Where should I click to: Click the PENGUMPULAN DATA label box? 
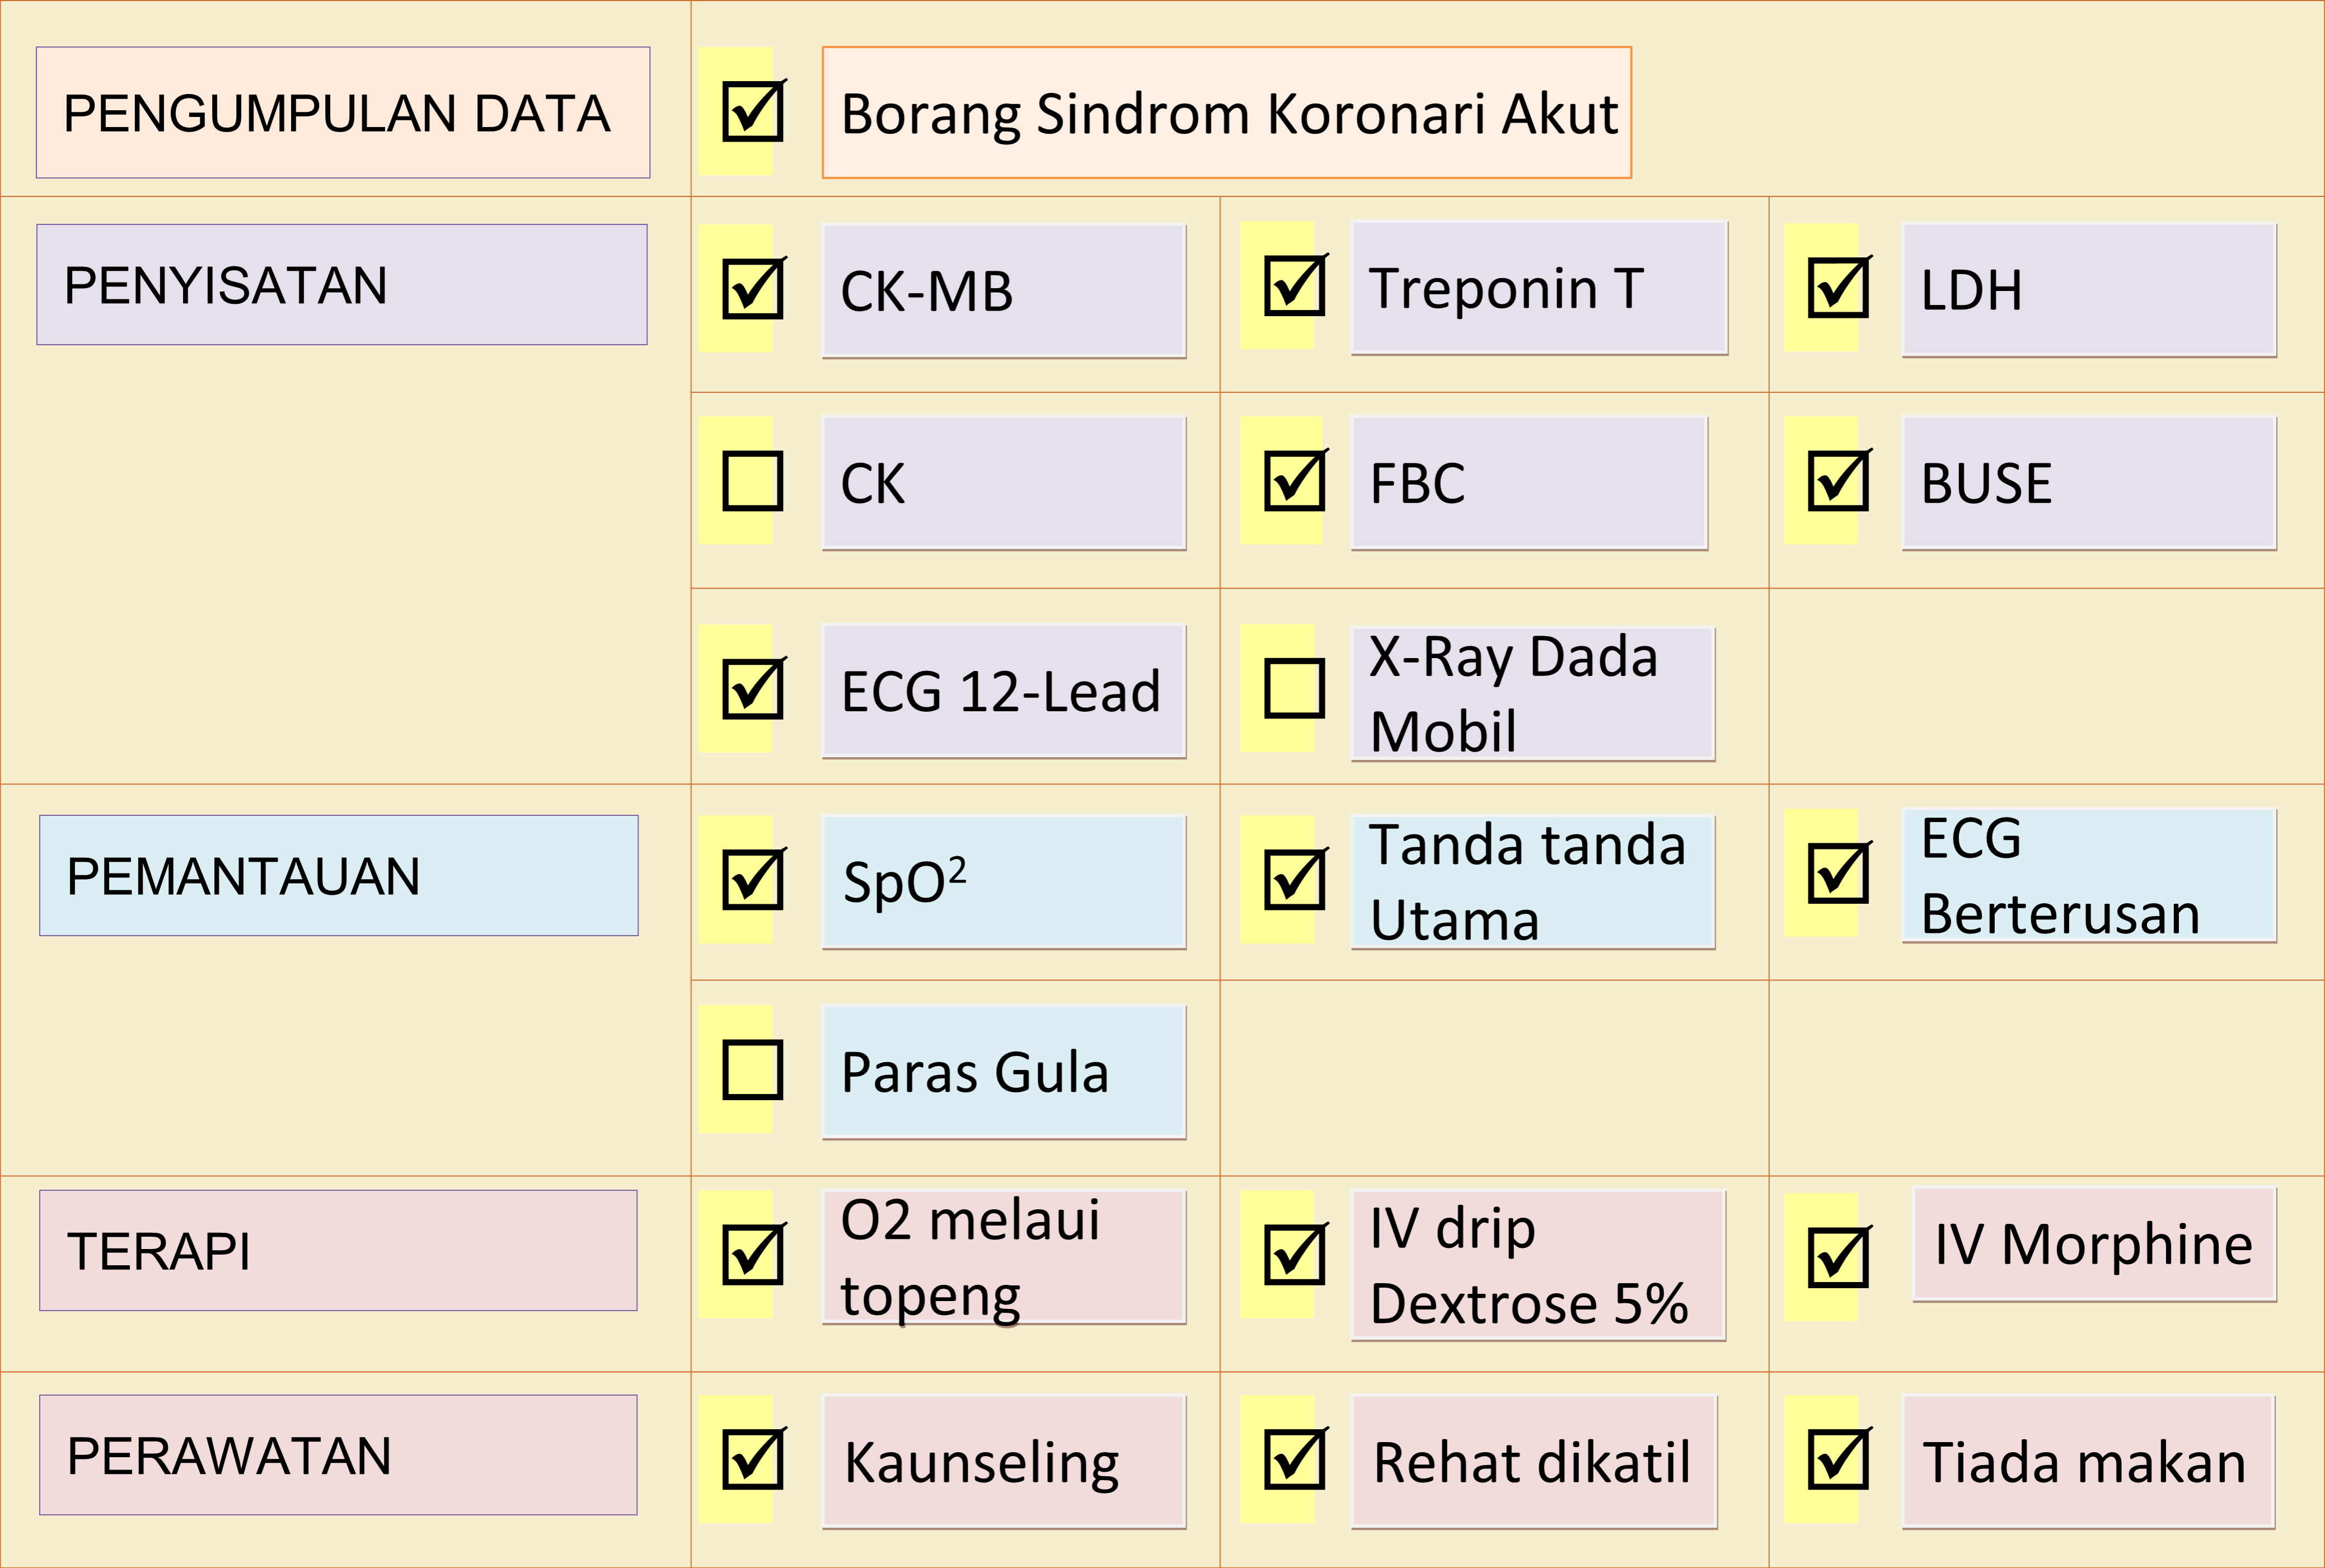343,113
